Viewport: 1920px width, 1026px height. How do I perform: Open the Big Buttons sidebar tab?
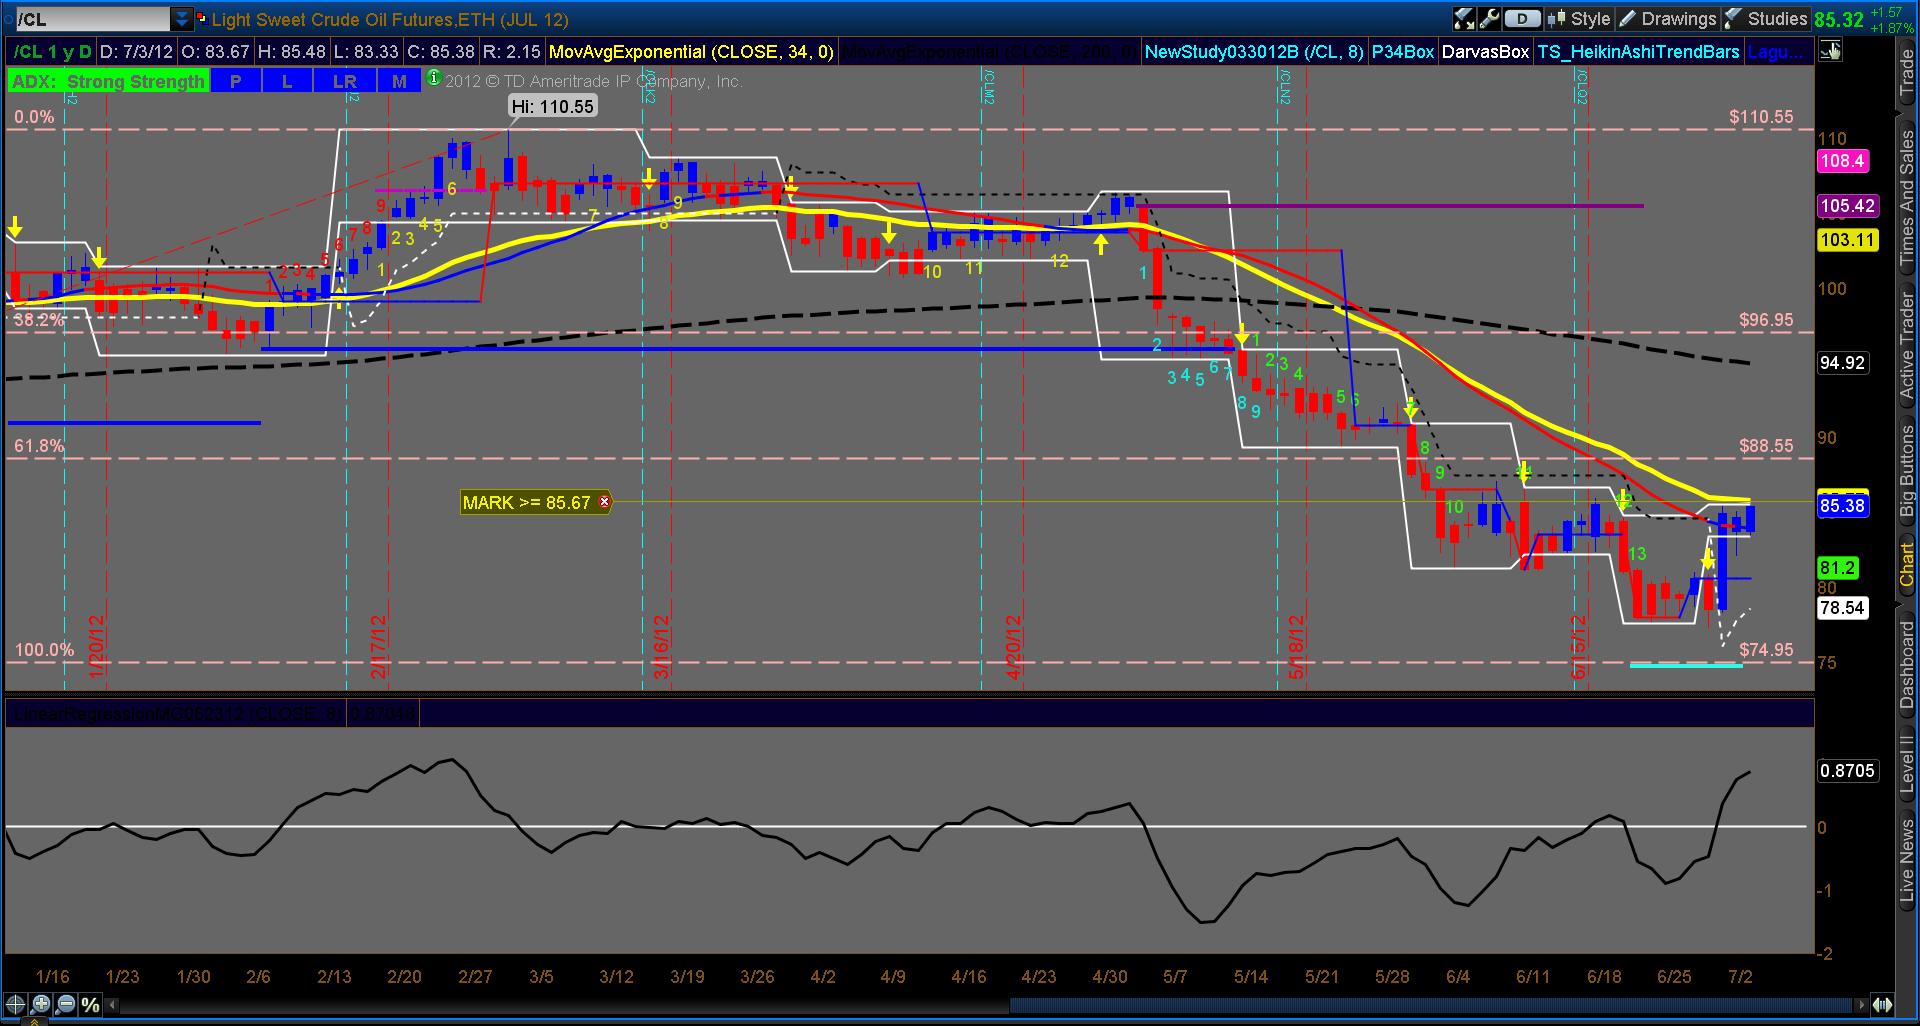point(1907,471)
